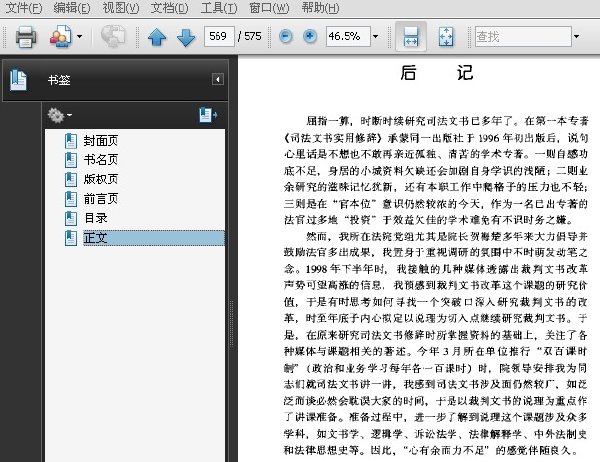
Task: Open the zoom level dropdown arrow
Action: click(x=375, y=37)
